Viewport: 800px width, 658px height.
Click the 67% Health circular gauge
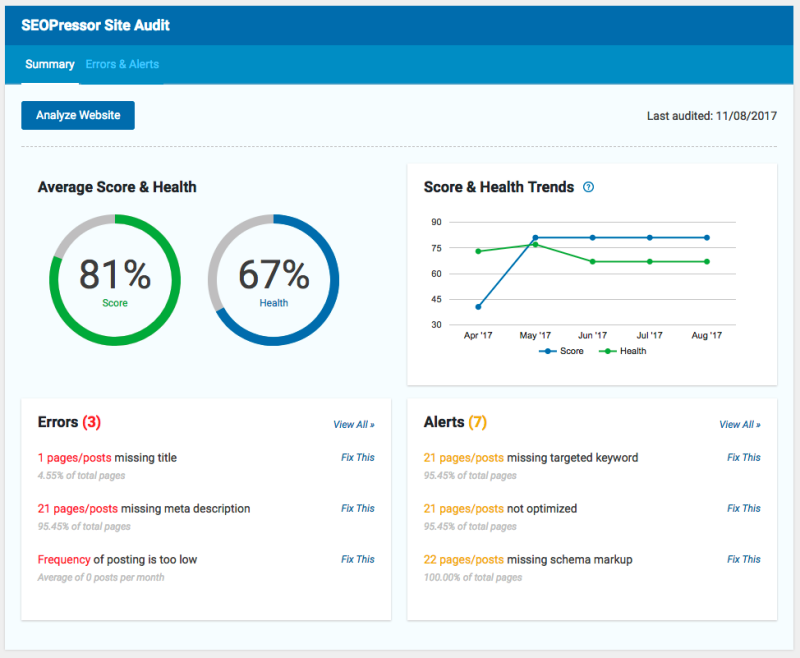point(273,280)
